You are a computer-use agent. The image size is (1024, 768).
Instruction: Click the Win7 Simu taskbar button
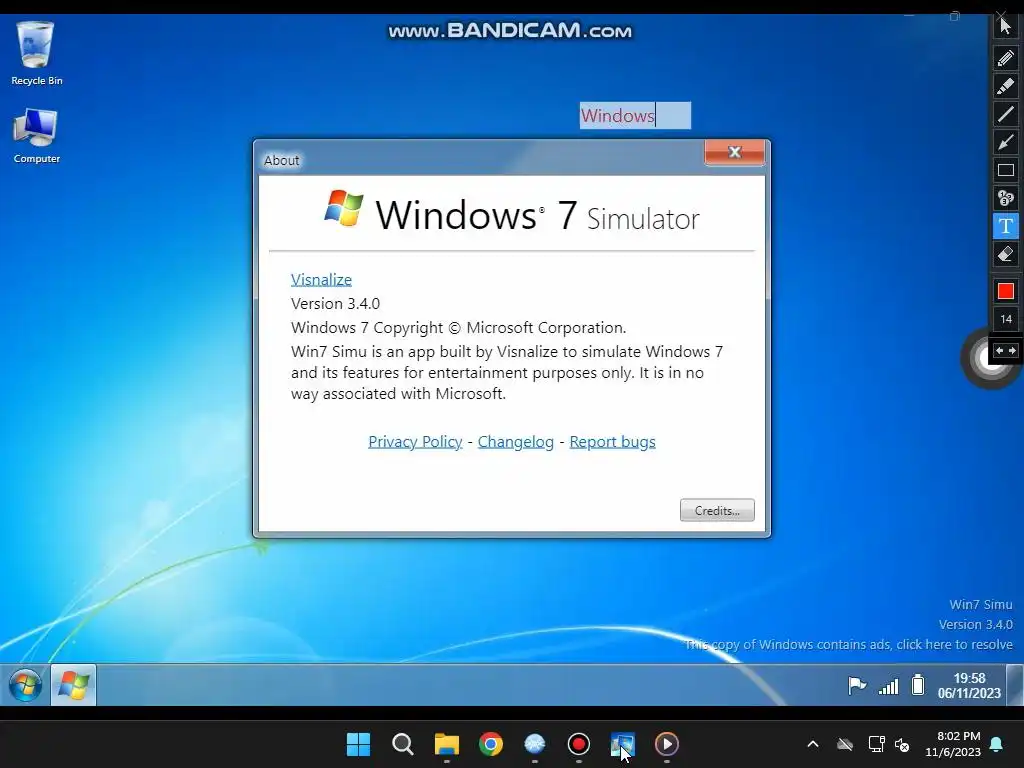(x=73, y=685)
